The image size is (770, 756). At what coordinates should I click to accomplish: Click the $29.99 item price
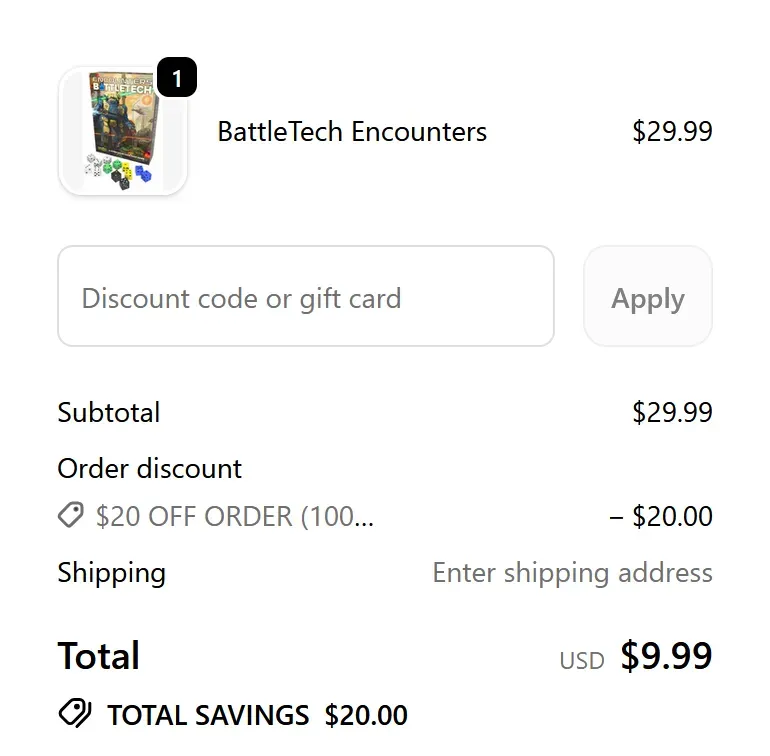coord(672,132)
